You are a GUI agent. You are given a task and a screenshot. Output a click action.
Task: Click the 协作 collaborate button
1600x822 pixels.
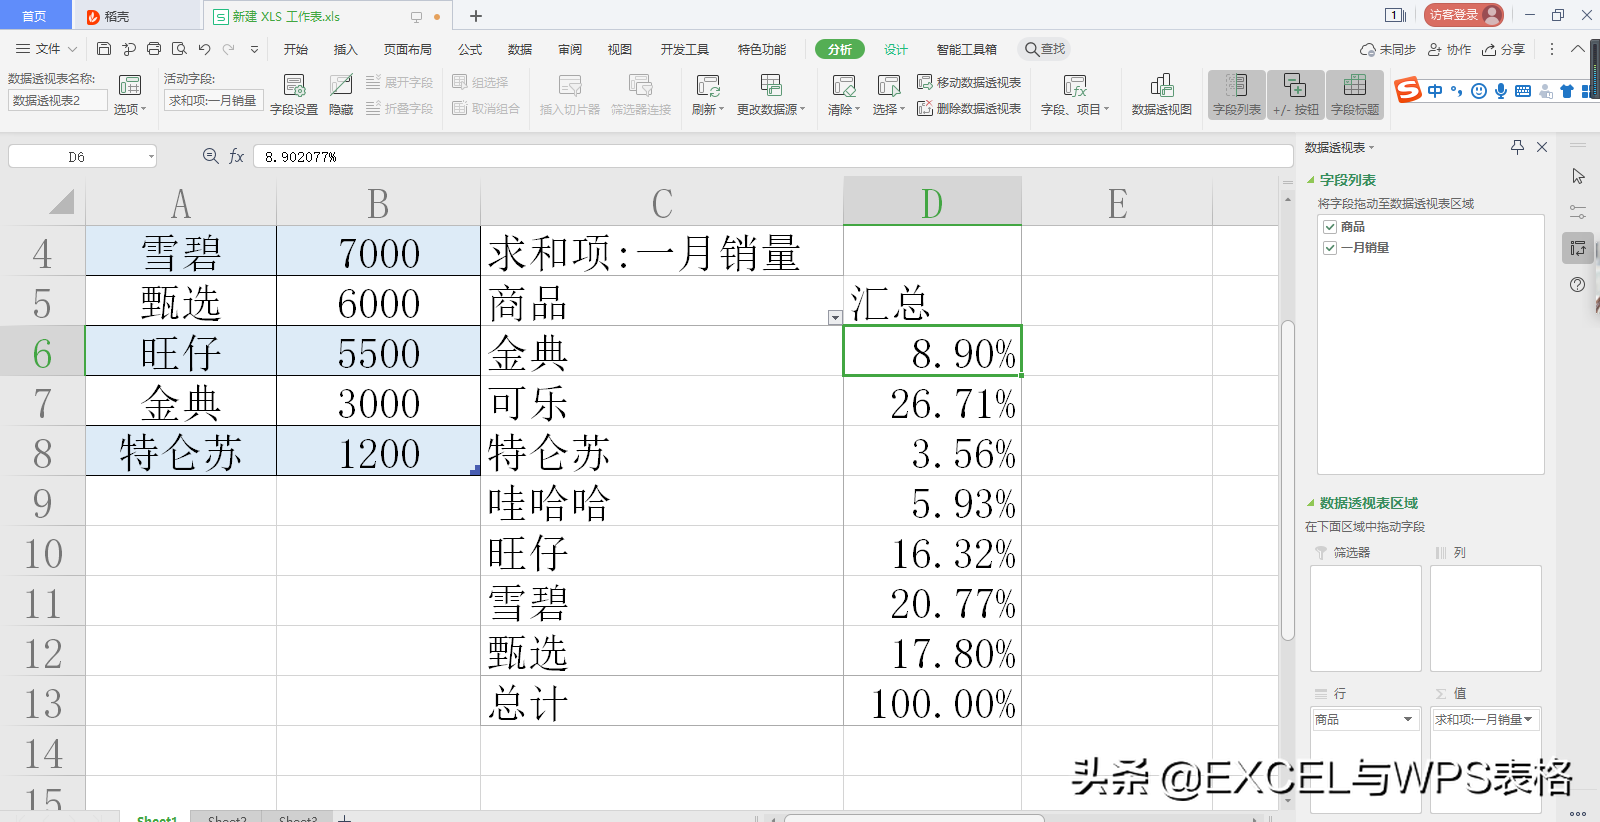click(1450, 49)
